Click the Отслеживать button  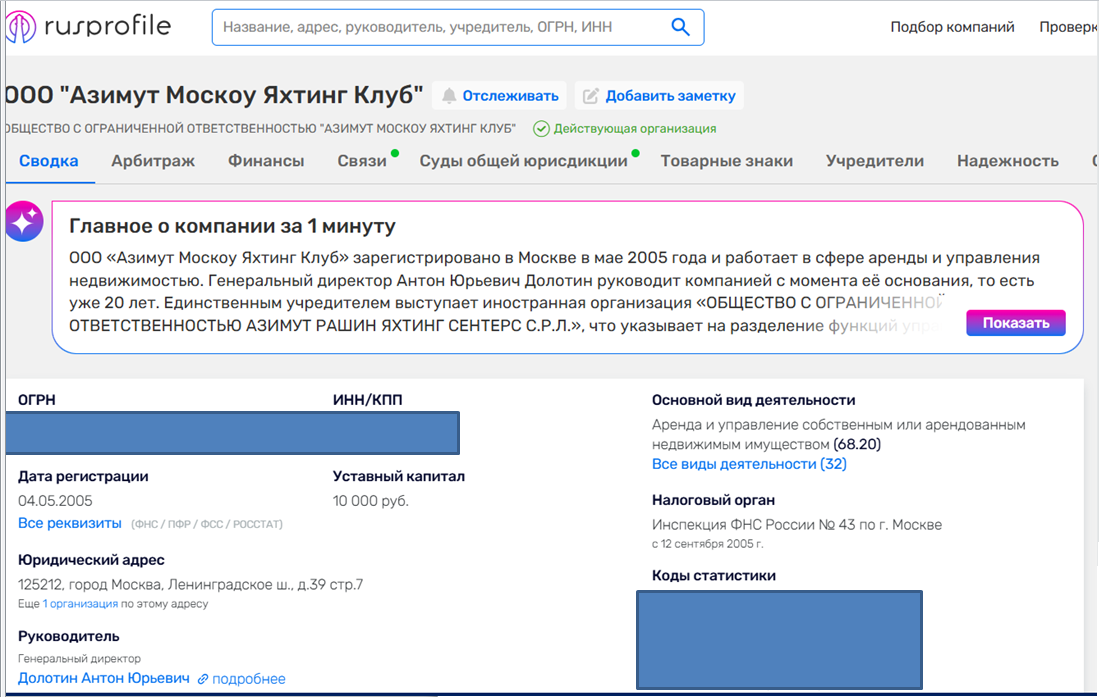(x=500, y=96)
